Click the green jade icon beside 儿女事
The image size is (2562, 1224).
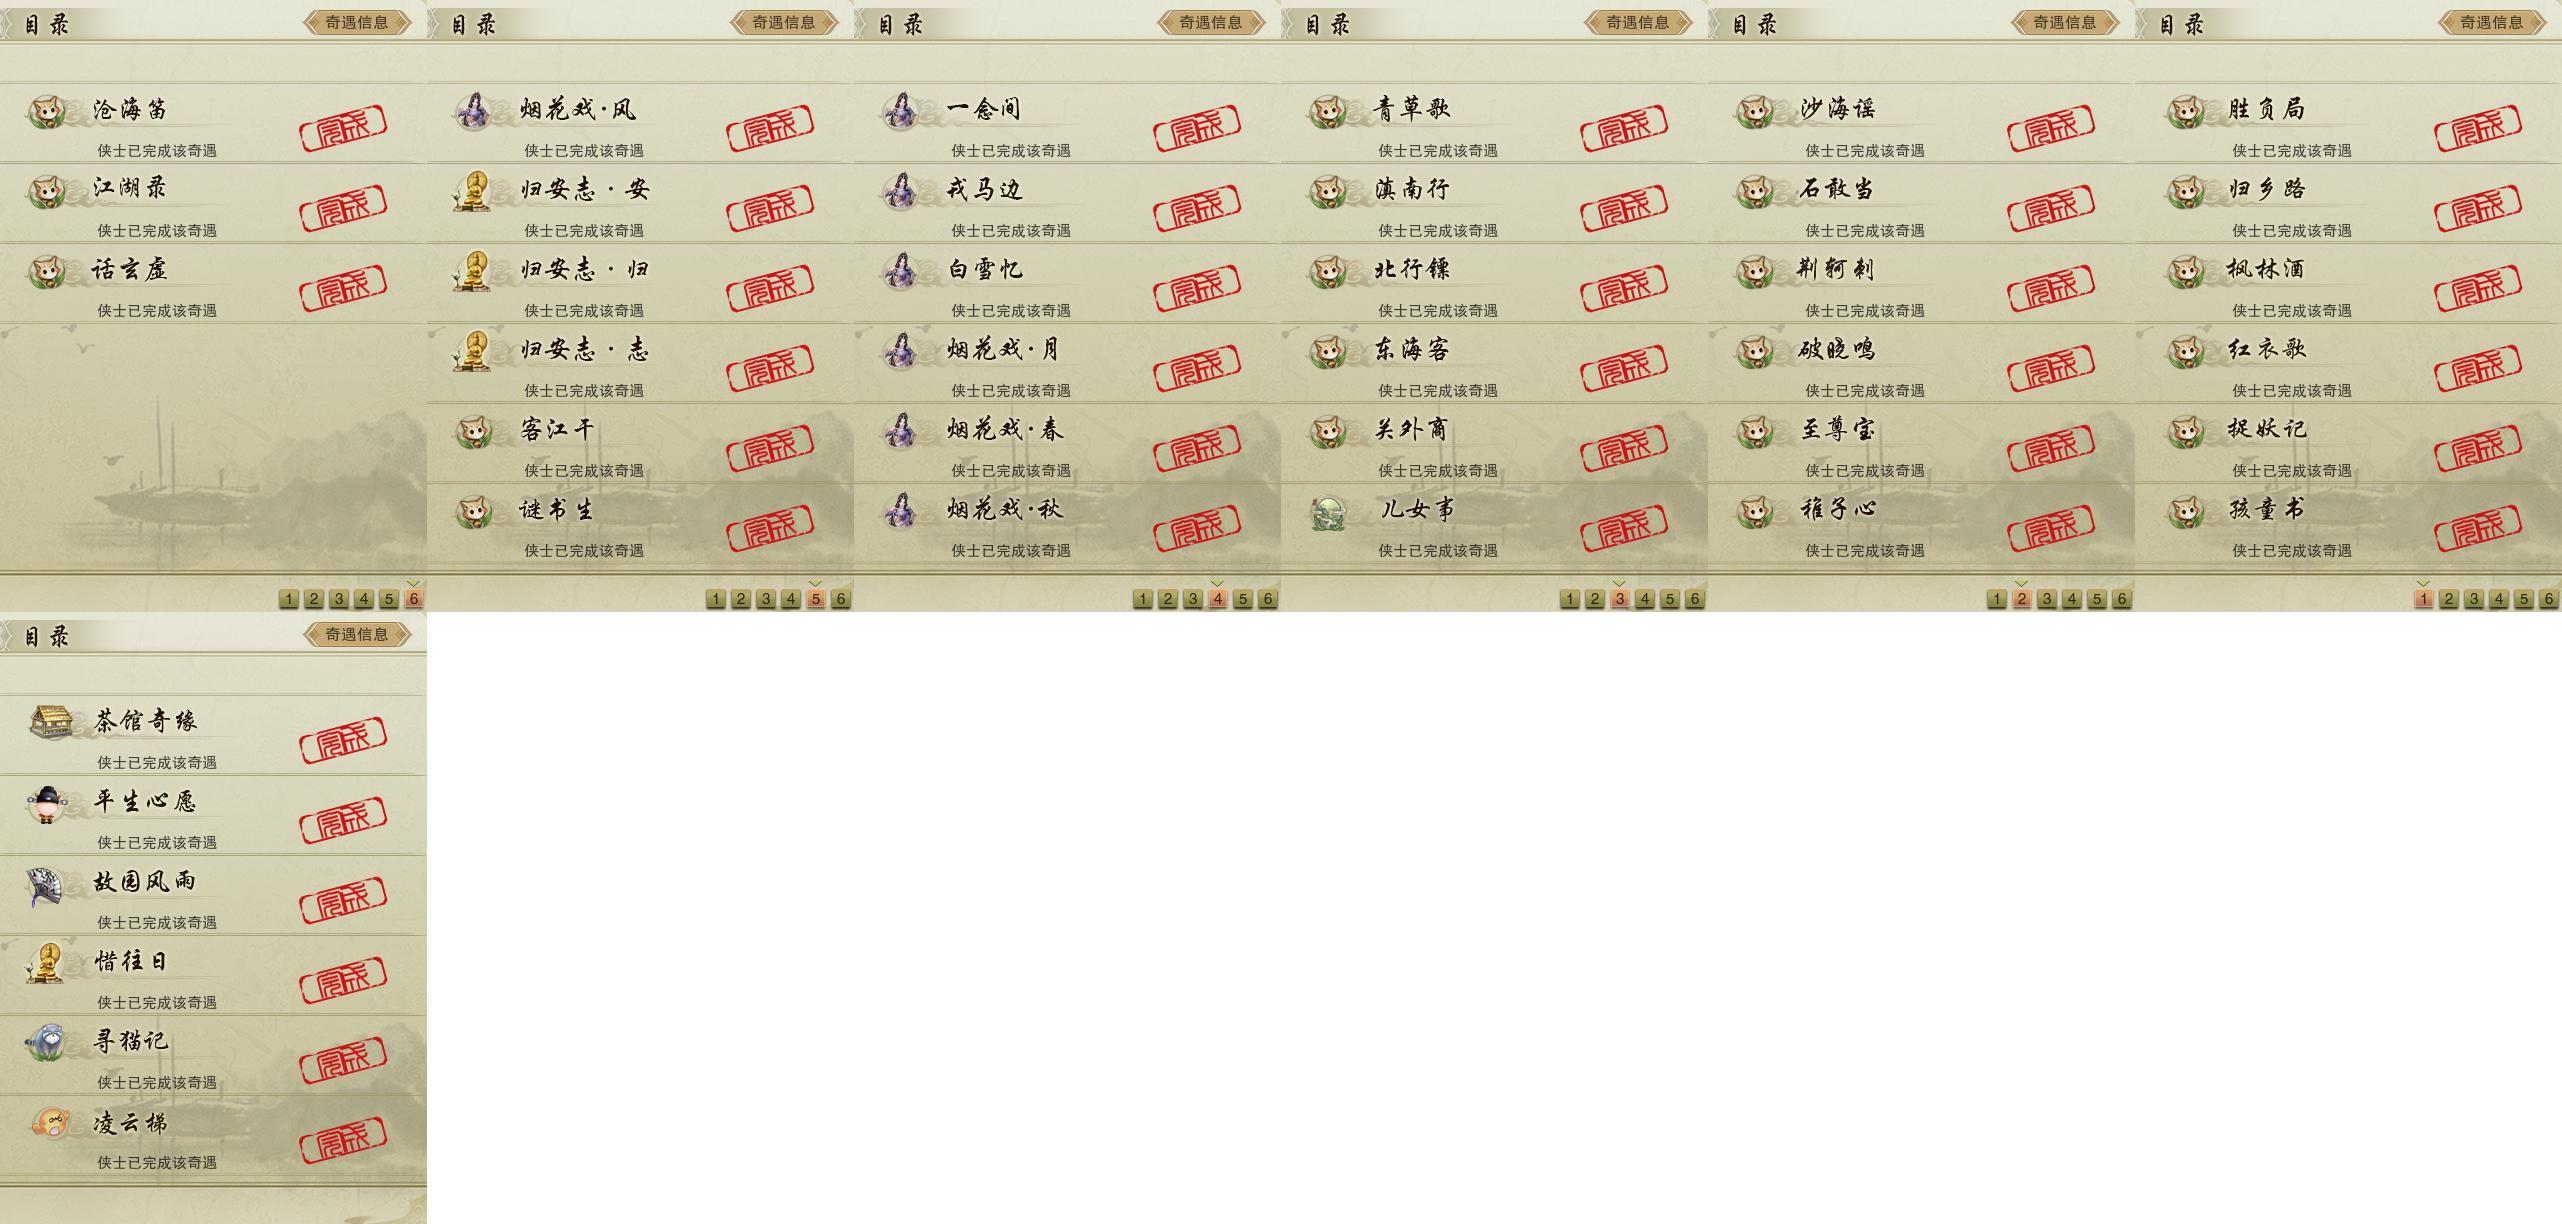(x=1328, y=512)
